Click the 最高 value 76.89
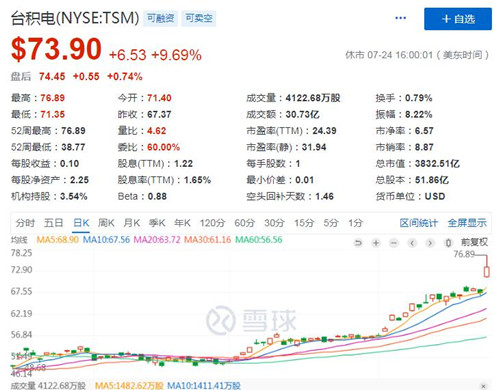The height and width of the screenshot is (390, 500). tap(53, 98)
